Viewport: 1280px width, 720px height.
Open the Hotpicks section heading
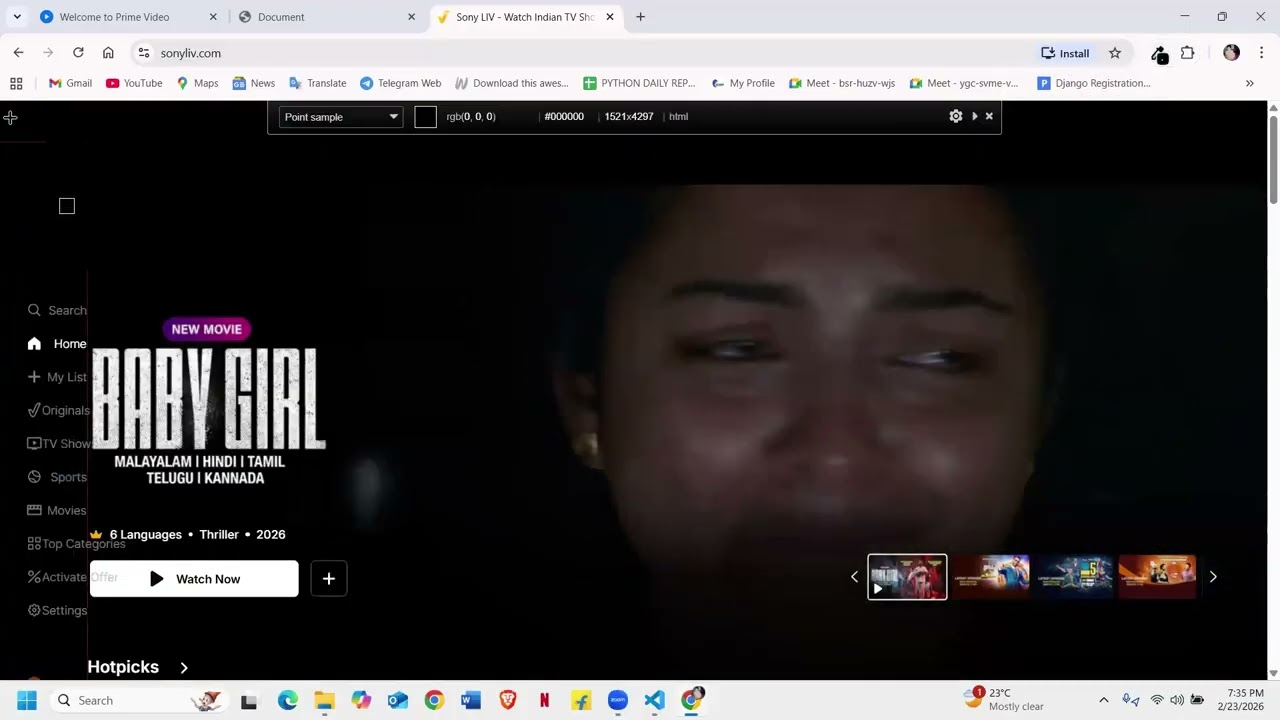tap(123, 667)
